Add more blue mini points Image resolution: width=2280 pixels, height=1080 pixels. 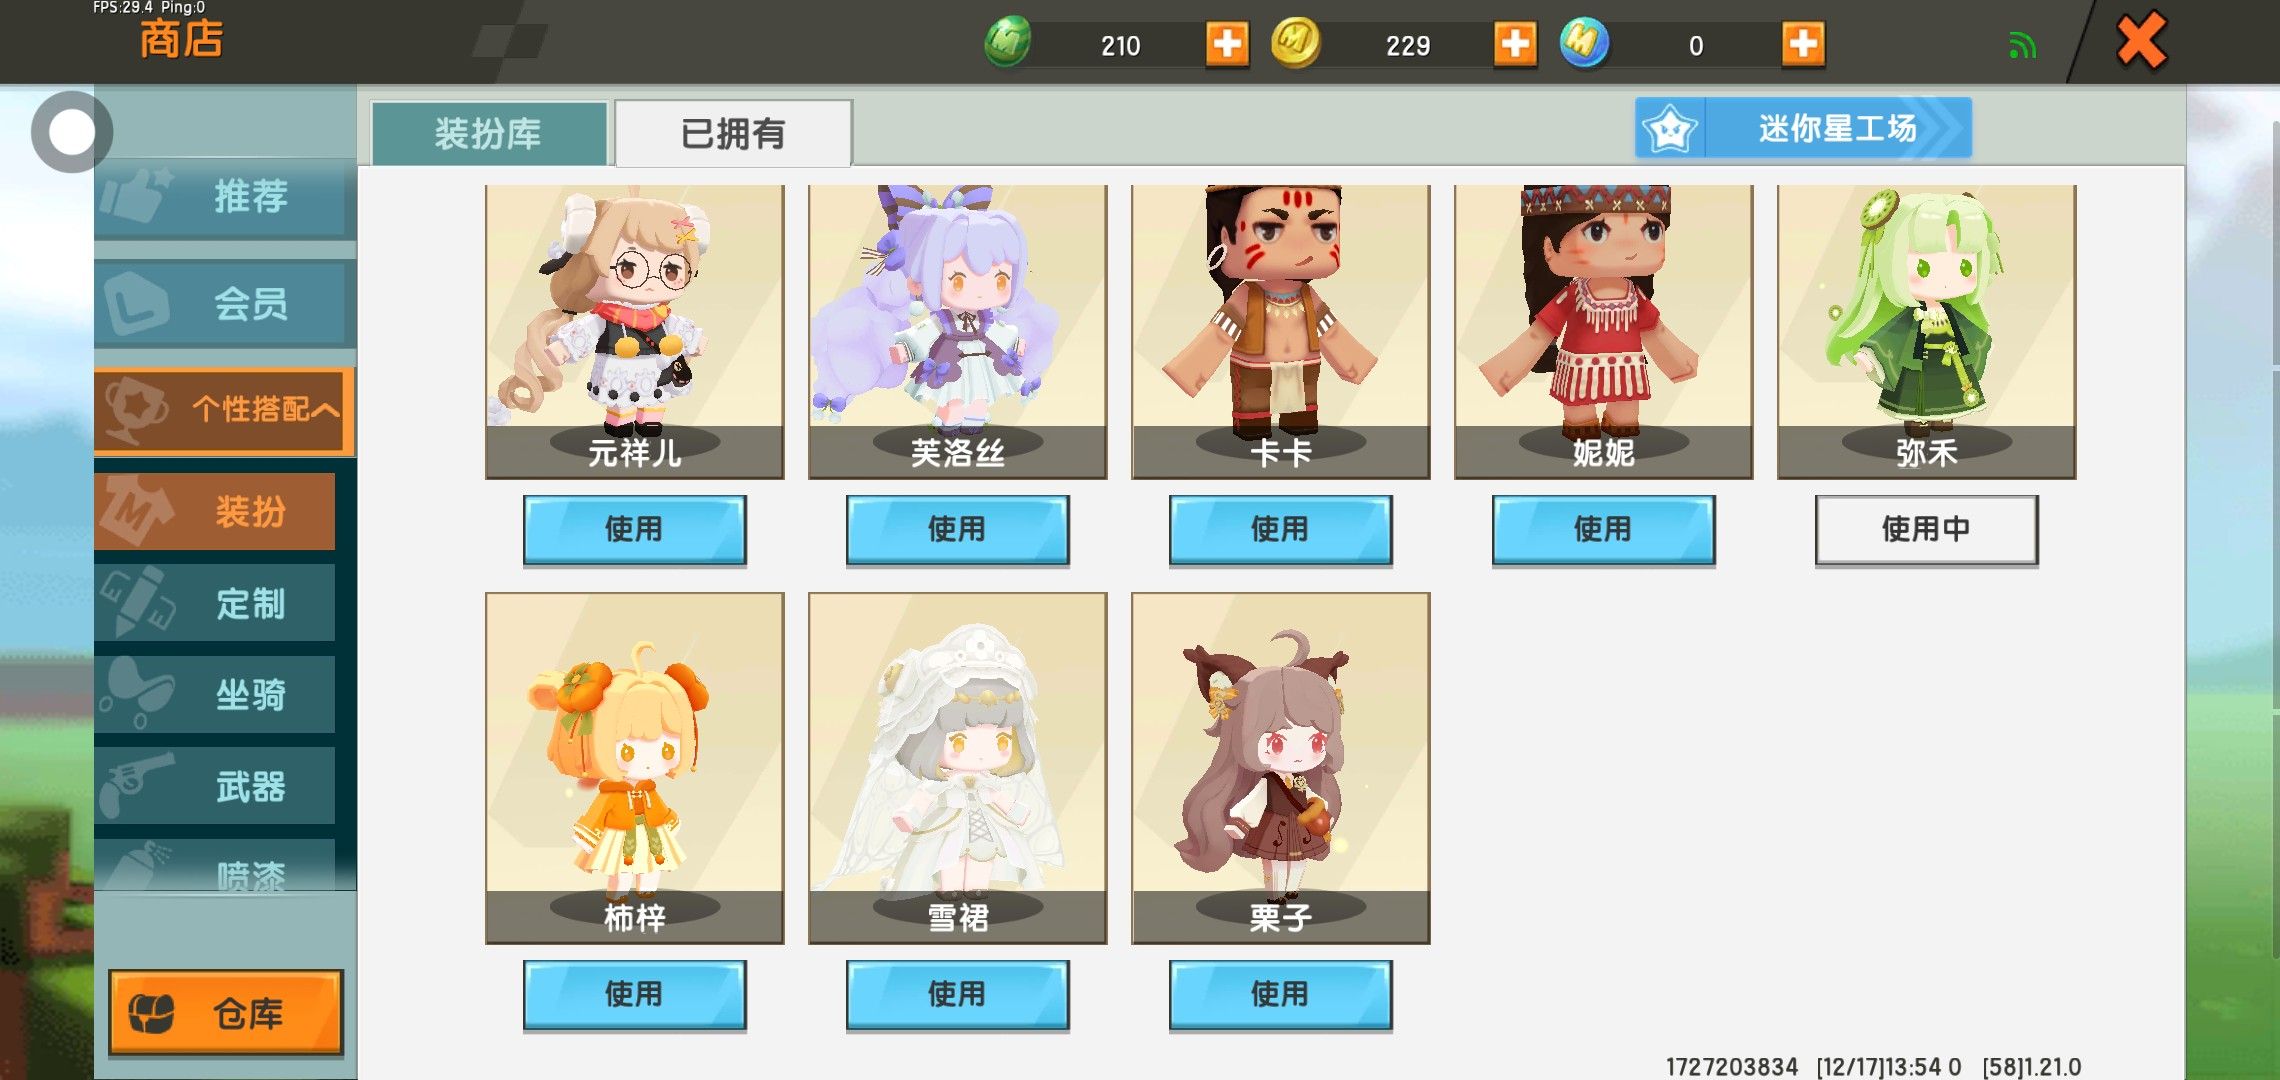click(1803, 45)
